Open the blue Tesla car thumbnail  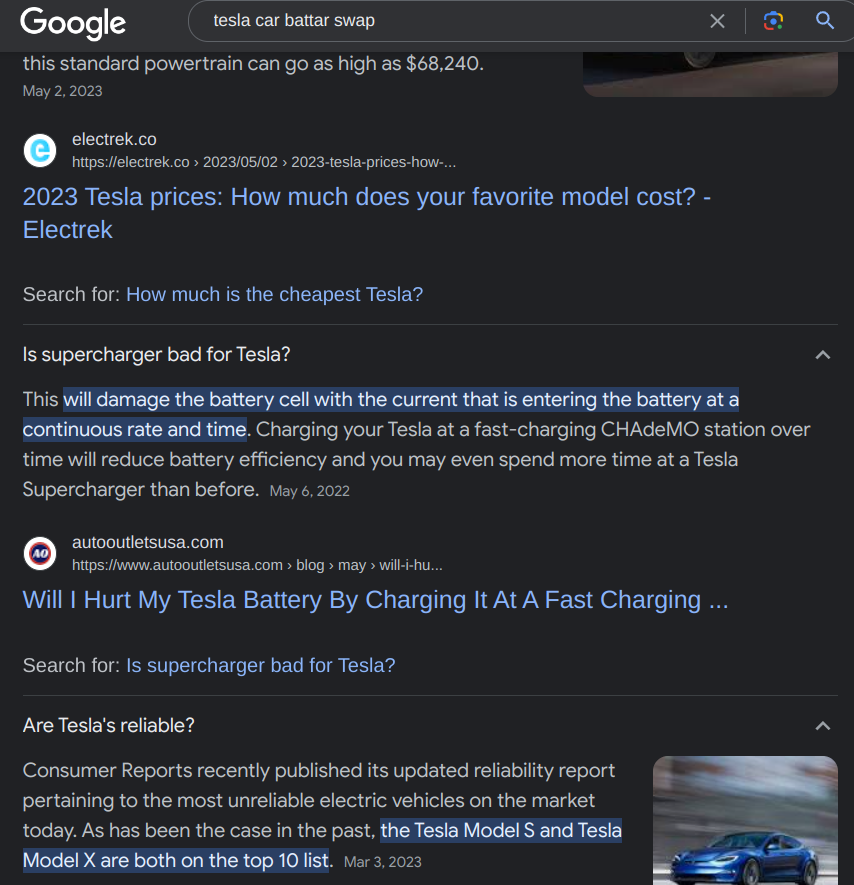pos(745,820)
